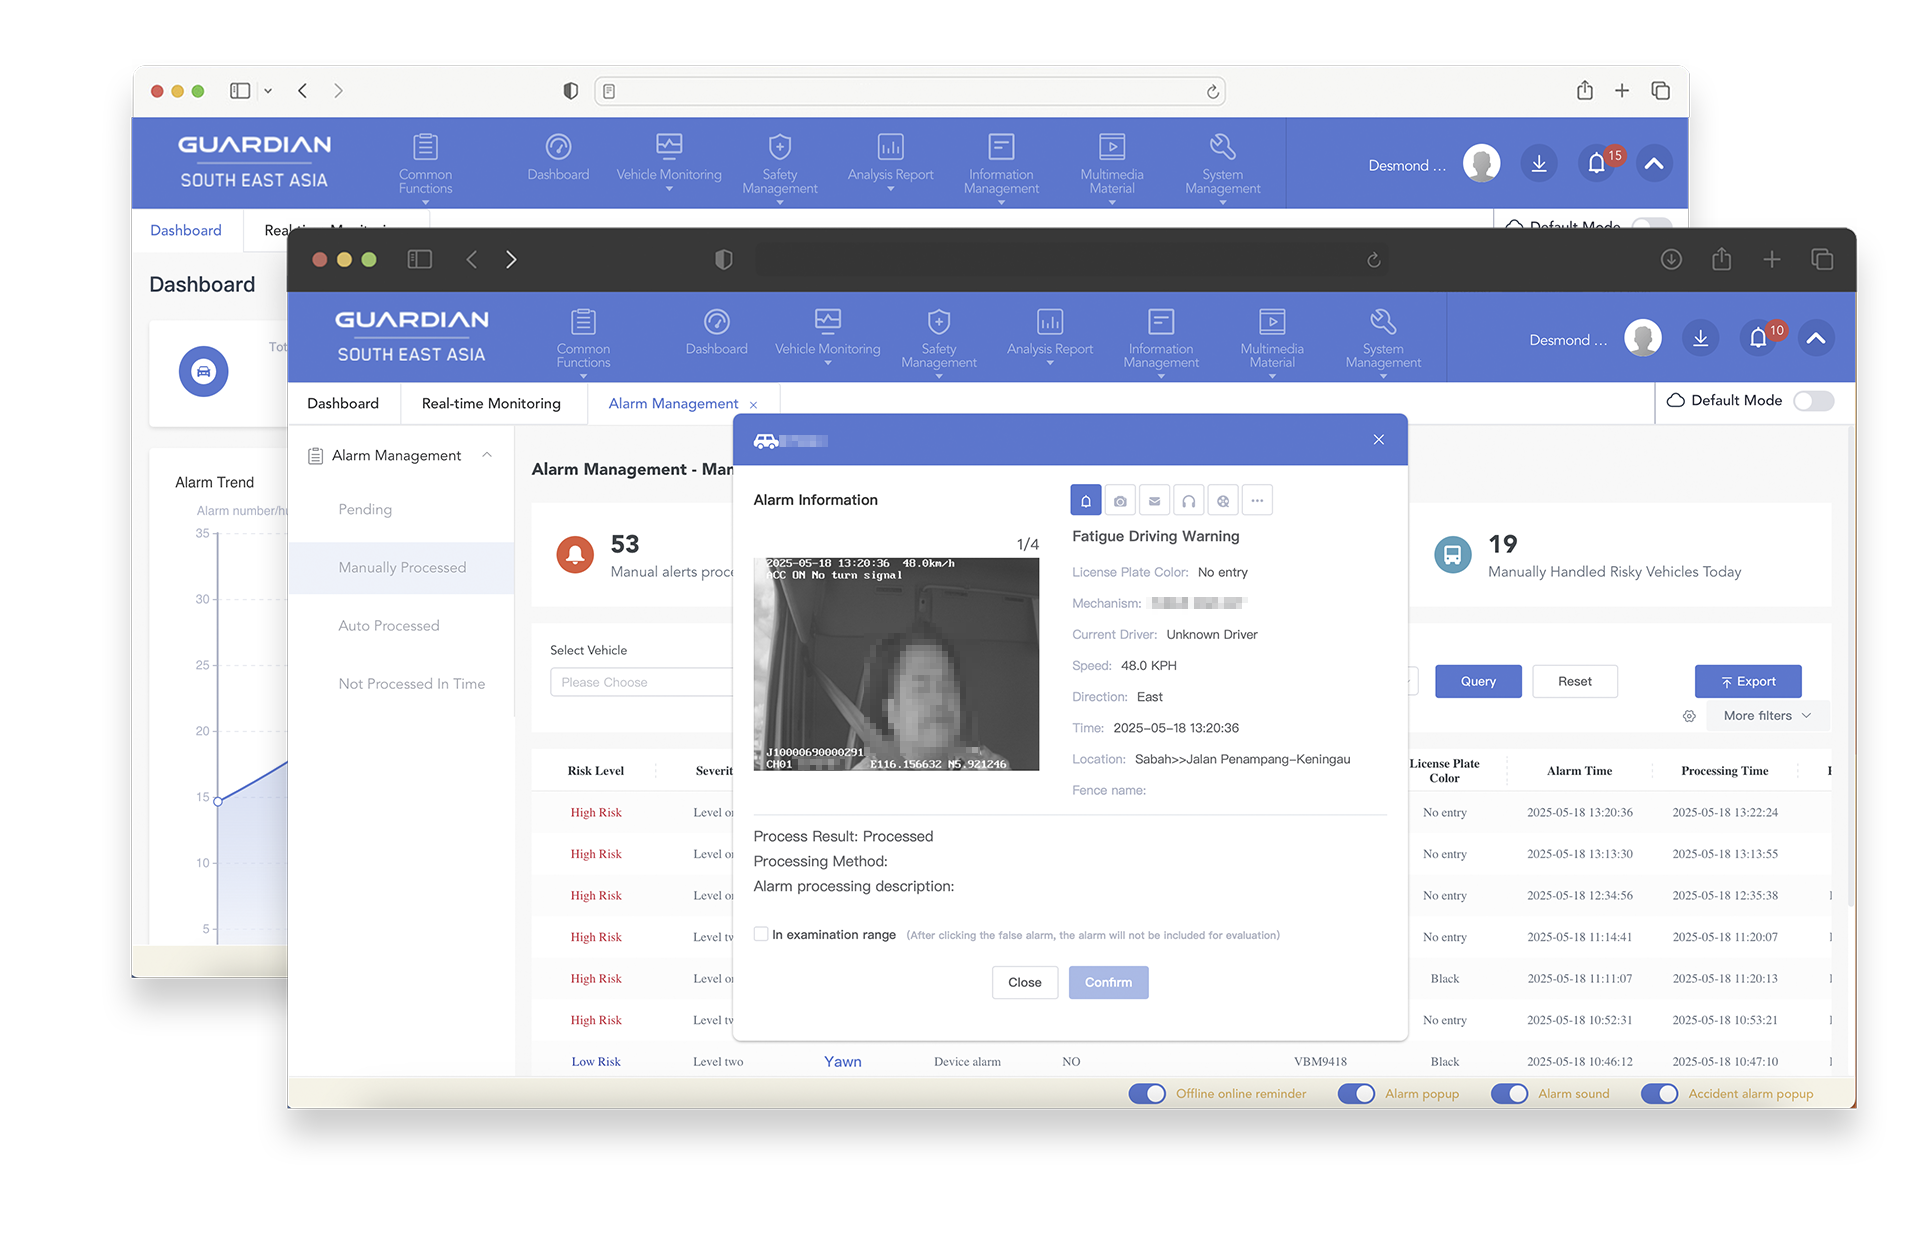Expand the Information Management arrow in front navbar
The image size is (1920, 1247).
(1161, 376)
